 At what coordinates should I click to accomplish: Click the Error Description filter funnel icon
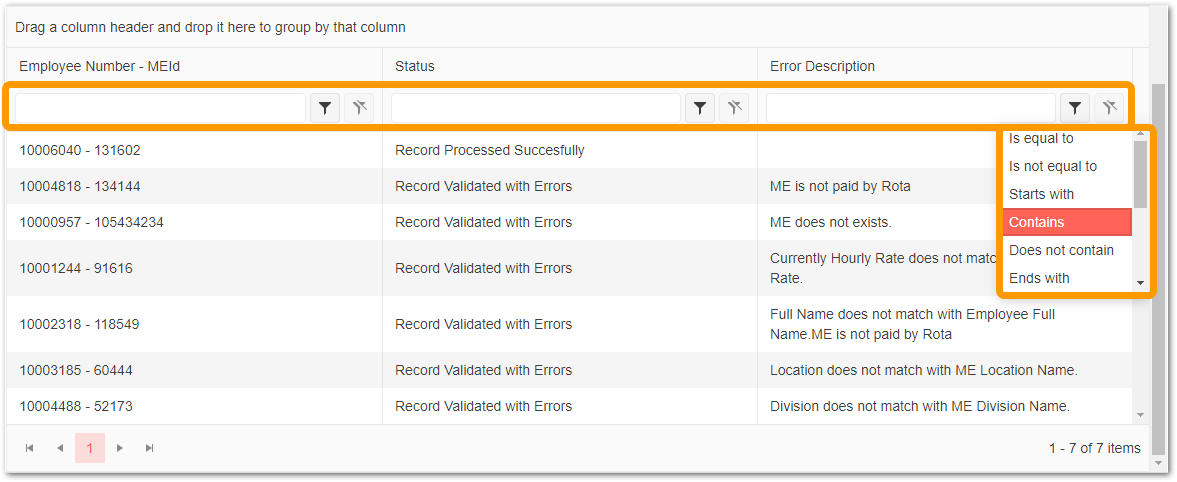click(x=1075, y=108)
